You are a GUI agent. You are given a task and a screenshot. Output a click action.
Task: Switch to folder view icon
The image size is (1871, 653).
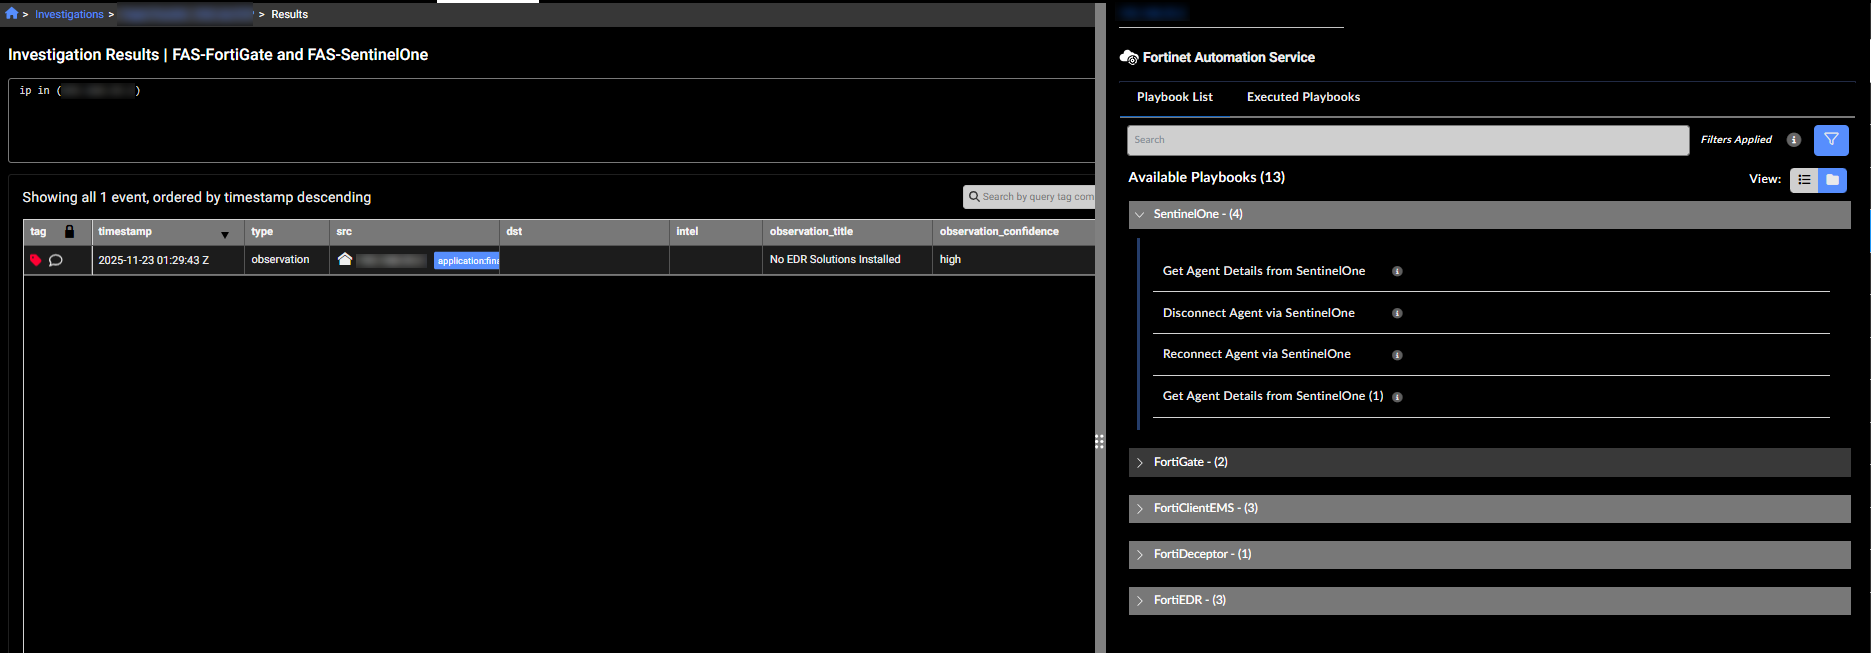[1832, 180]
